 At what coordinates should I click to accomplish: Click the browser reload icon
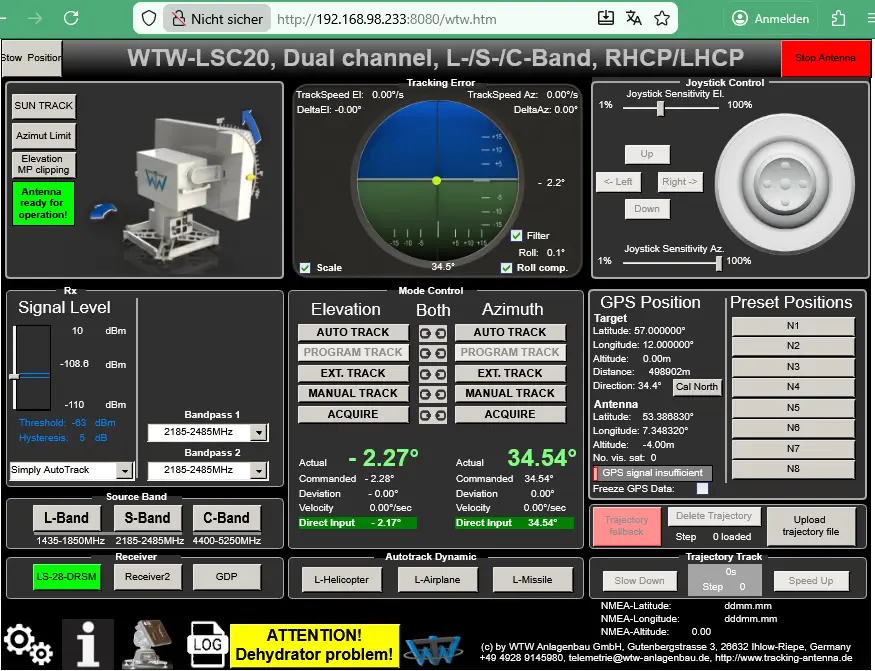(71, 18)
